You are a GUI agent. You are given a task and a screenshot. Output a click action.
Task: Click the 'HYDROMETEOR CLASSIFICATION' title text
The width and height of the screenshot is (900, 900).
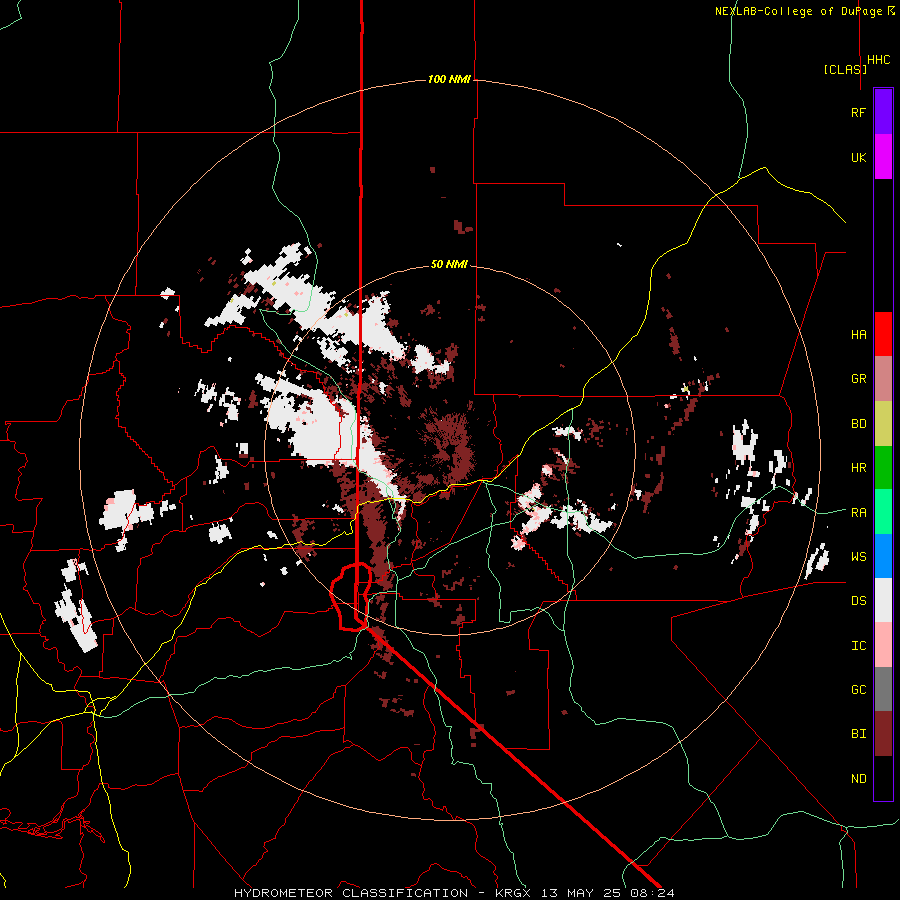click(351, 893)
